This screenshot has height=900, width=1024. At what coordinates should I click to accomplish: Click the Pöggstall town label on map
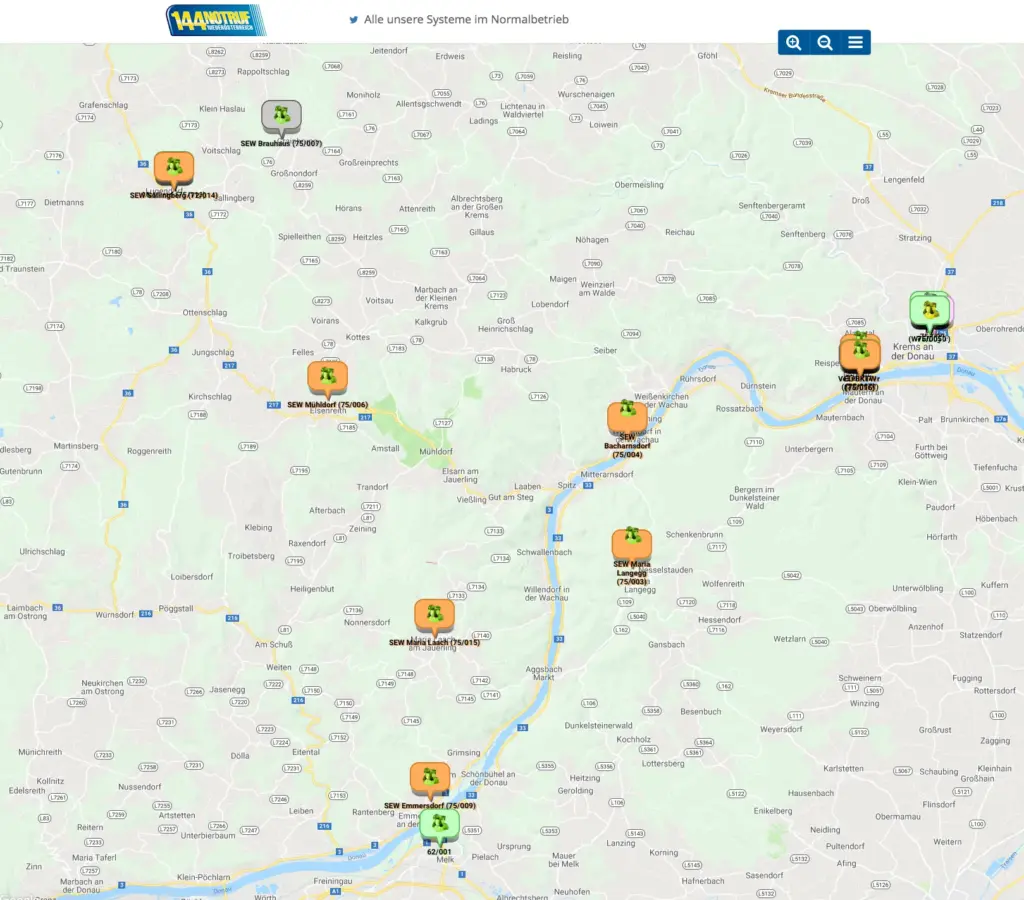click(x=175, y=608)
